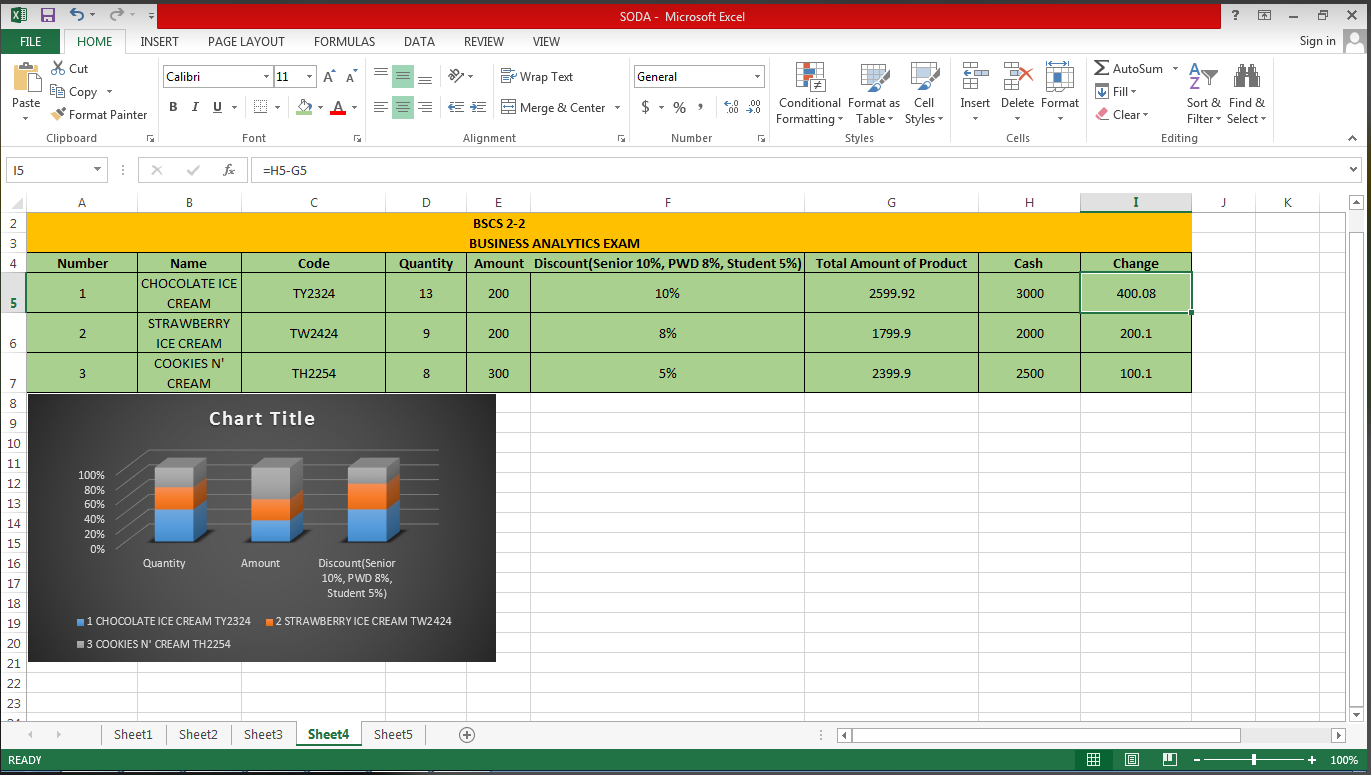The image size is (1371, 775).
Task: Increase decimal places
Action: pyautogui.click(x=730, y=107)
